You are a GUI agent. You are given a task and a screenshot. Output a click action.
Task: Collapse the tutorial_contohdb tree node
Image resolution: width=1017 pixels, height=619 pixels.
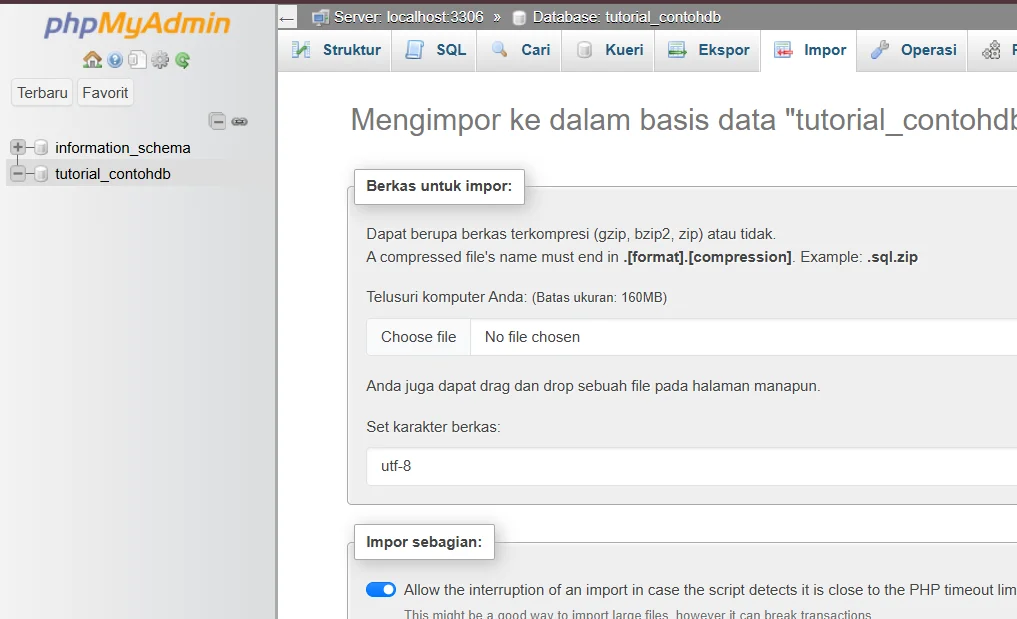point(18,173)
